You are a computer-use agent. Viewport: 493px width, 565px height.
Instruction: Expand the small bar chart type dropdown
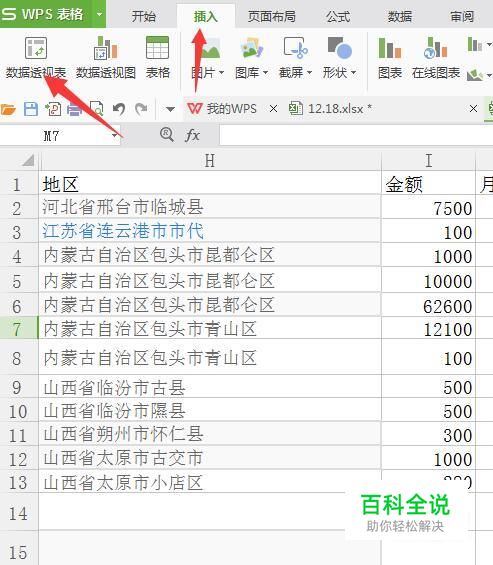[488, 45]
